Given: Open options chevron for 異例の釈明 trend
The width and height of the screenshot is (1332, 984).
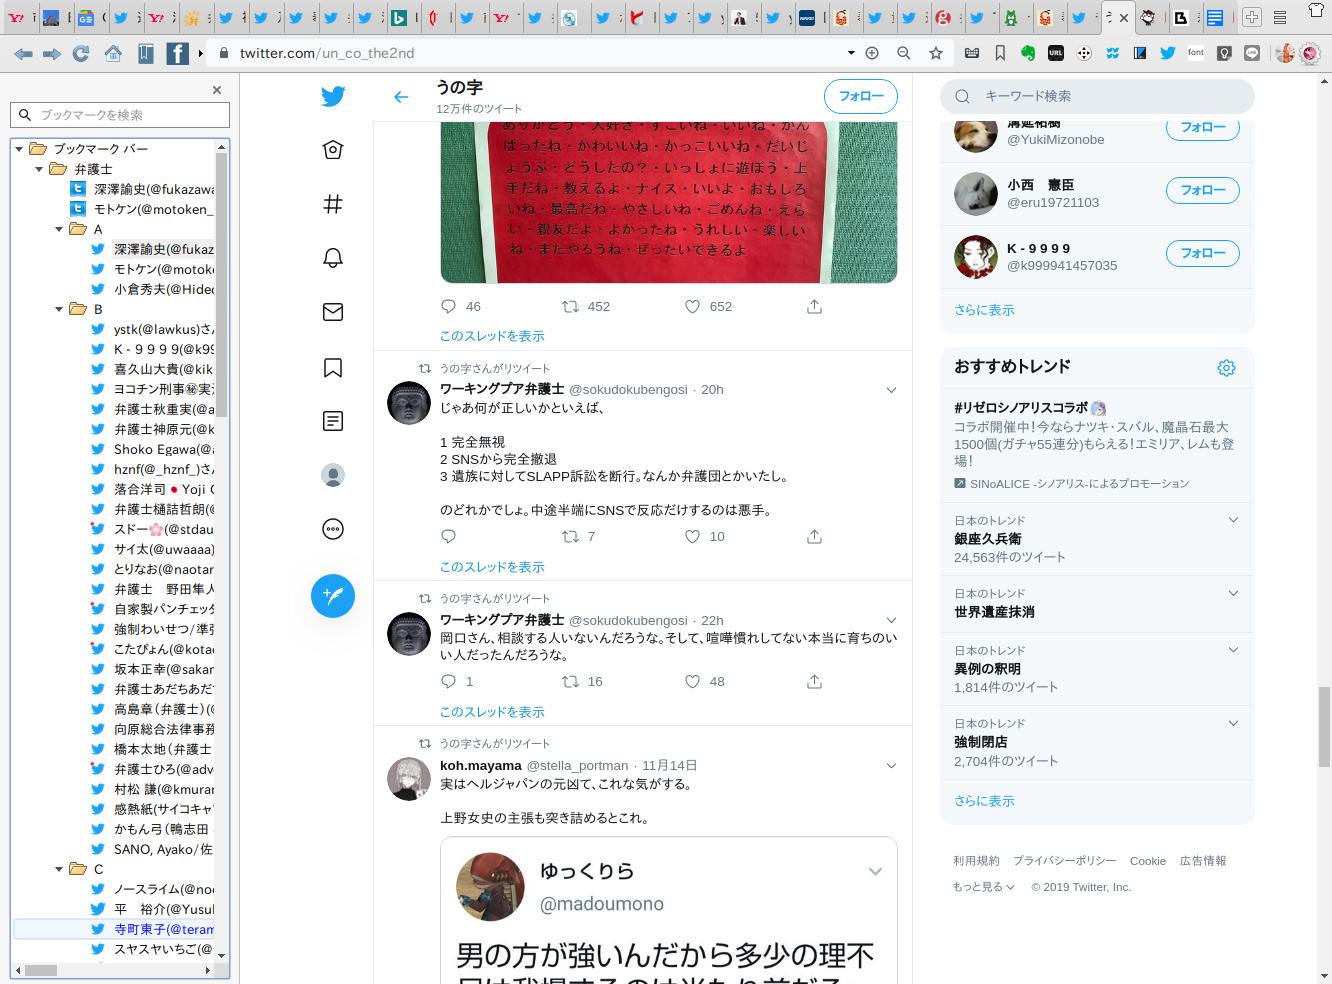Looking at the screenshot, I should click(1233, 650).
